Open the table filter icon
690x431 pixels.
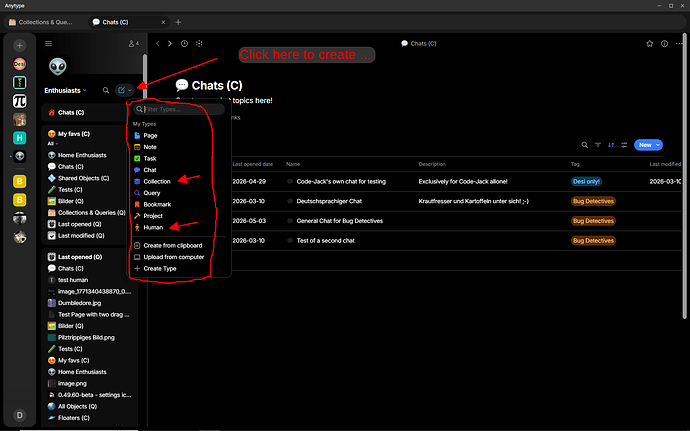(x=598, y=145)
